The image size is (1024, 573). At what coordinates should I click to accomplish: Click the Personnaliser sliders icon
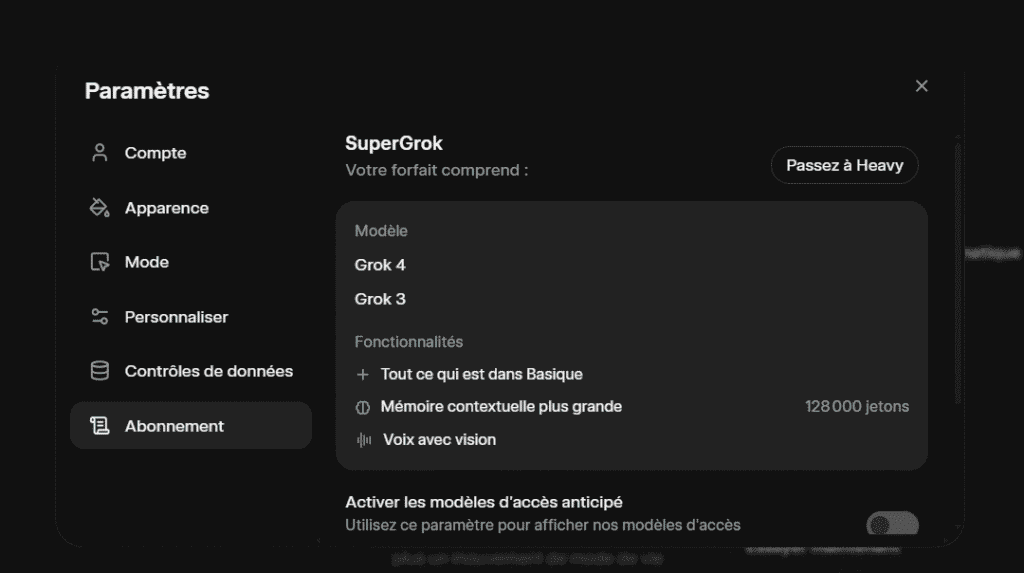(x=99, y=317)
